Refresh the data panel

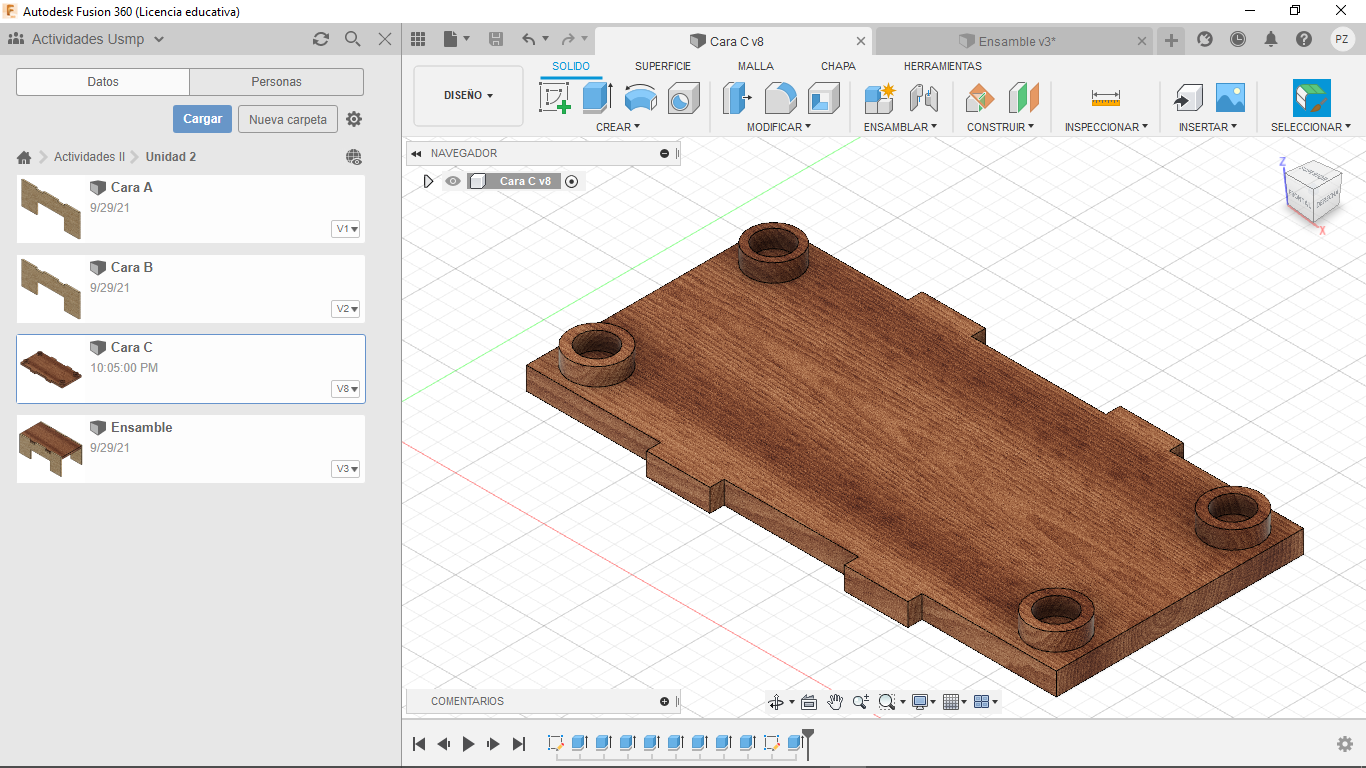click(321, 39)
